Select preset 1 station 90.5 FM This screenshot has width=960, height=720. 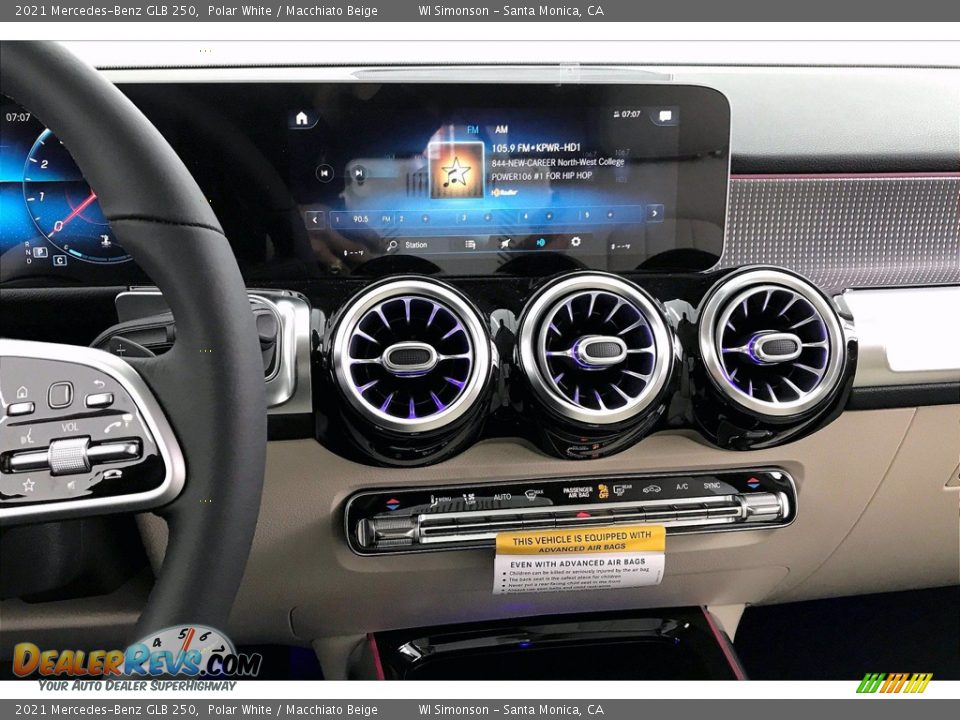361,219
